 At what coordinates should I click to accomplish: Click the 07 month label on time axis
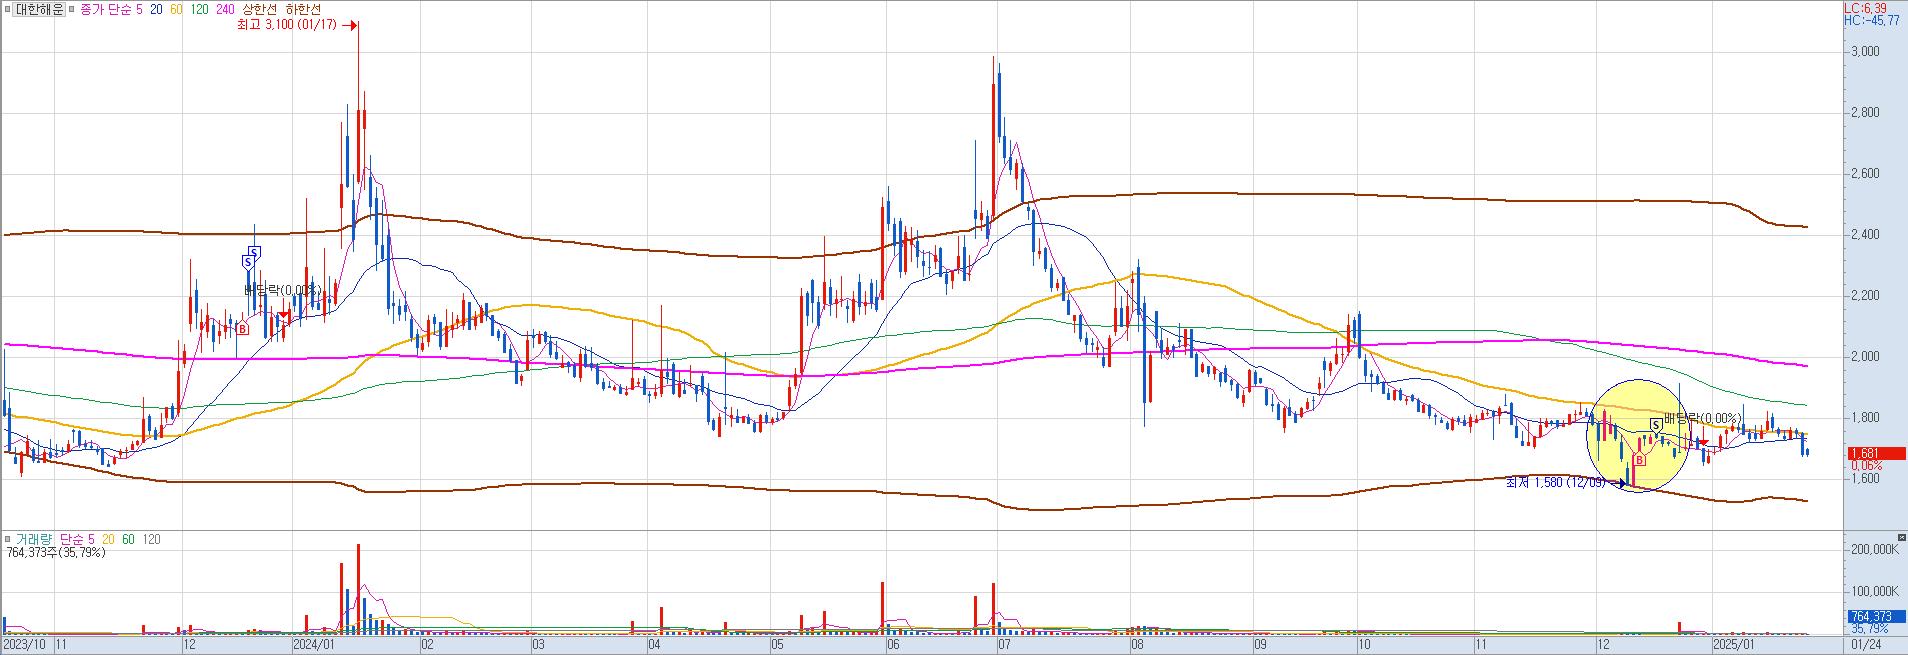point(1003,645)
